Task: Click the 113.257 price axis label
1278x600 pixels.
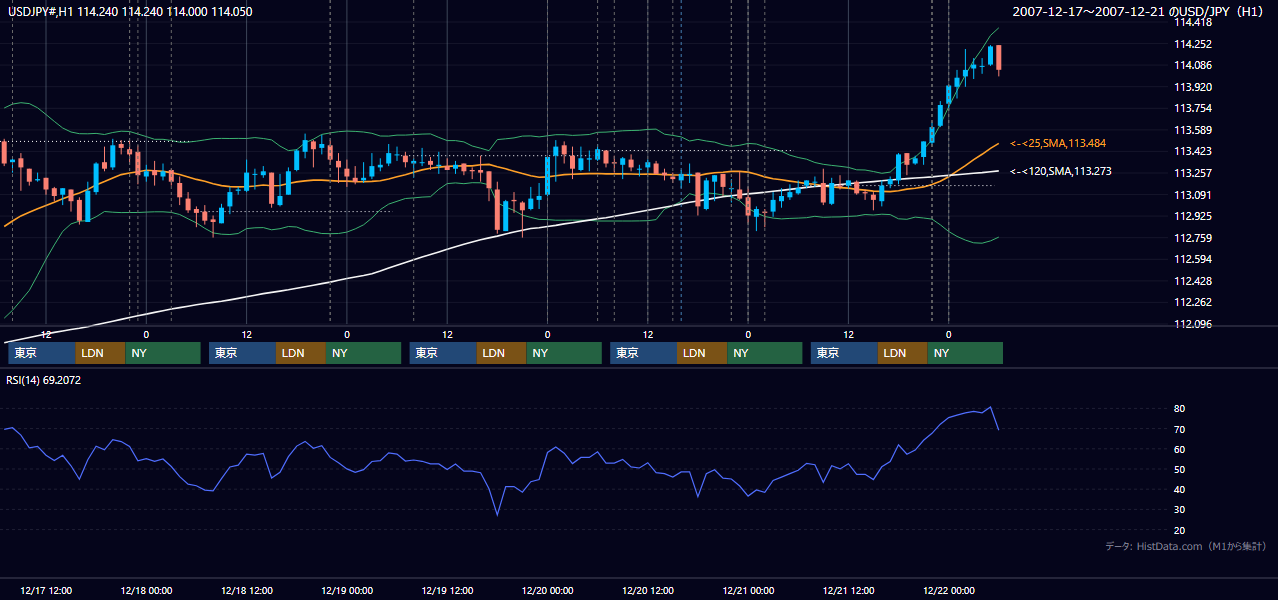Action: pos(1195,173)
